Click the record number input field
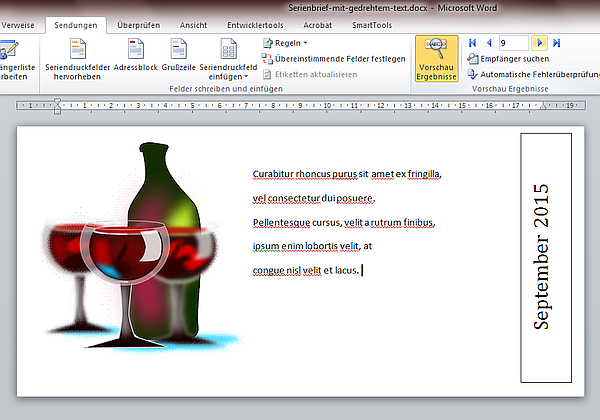Screen dimensions: 600x420 pyautogui.click(x=512, y=43)
